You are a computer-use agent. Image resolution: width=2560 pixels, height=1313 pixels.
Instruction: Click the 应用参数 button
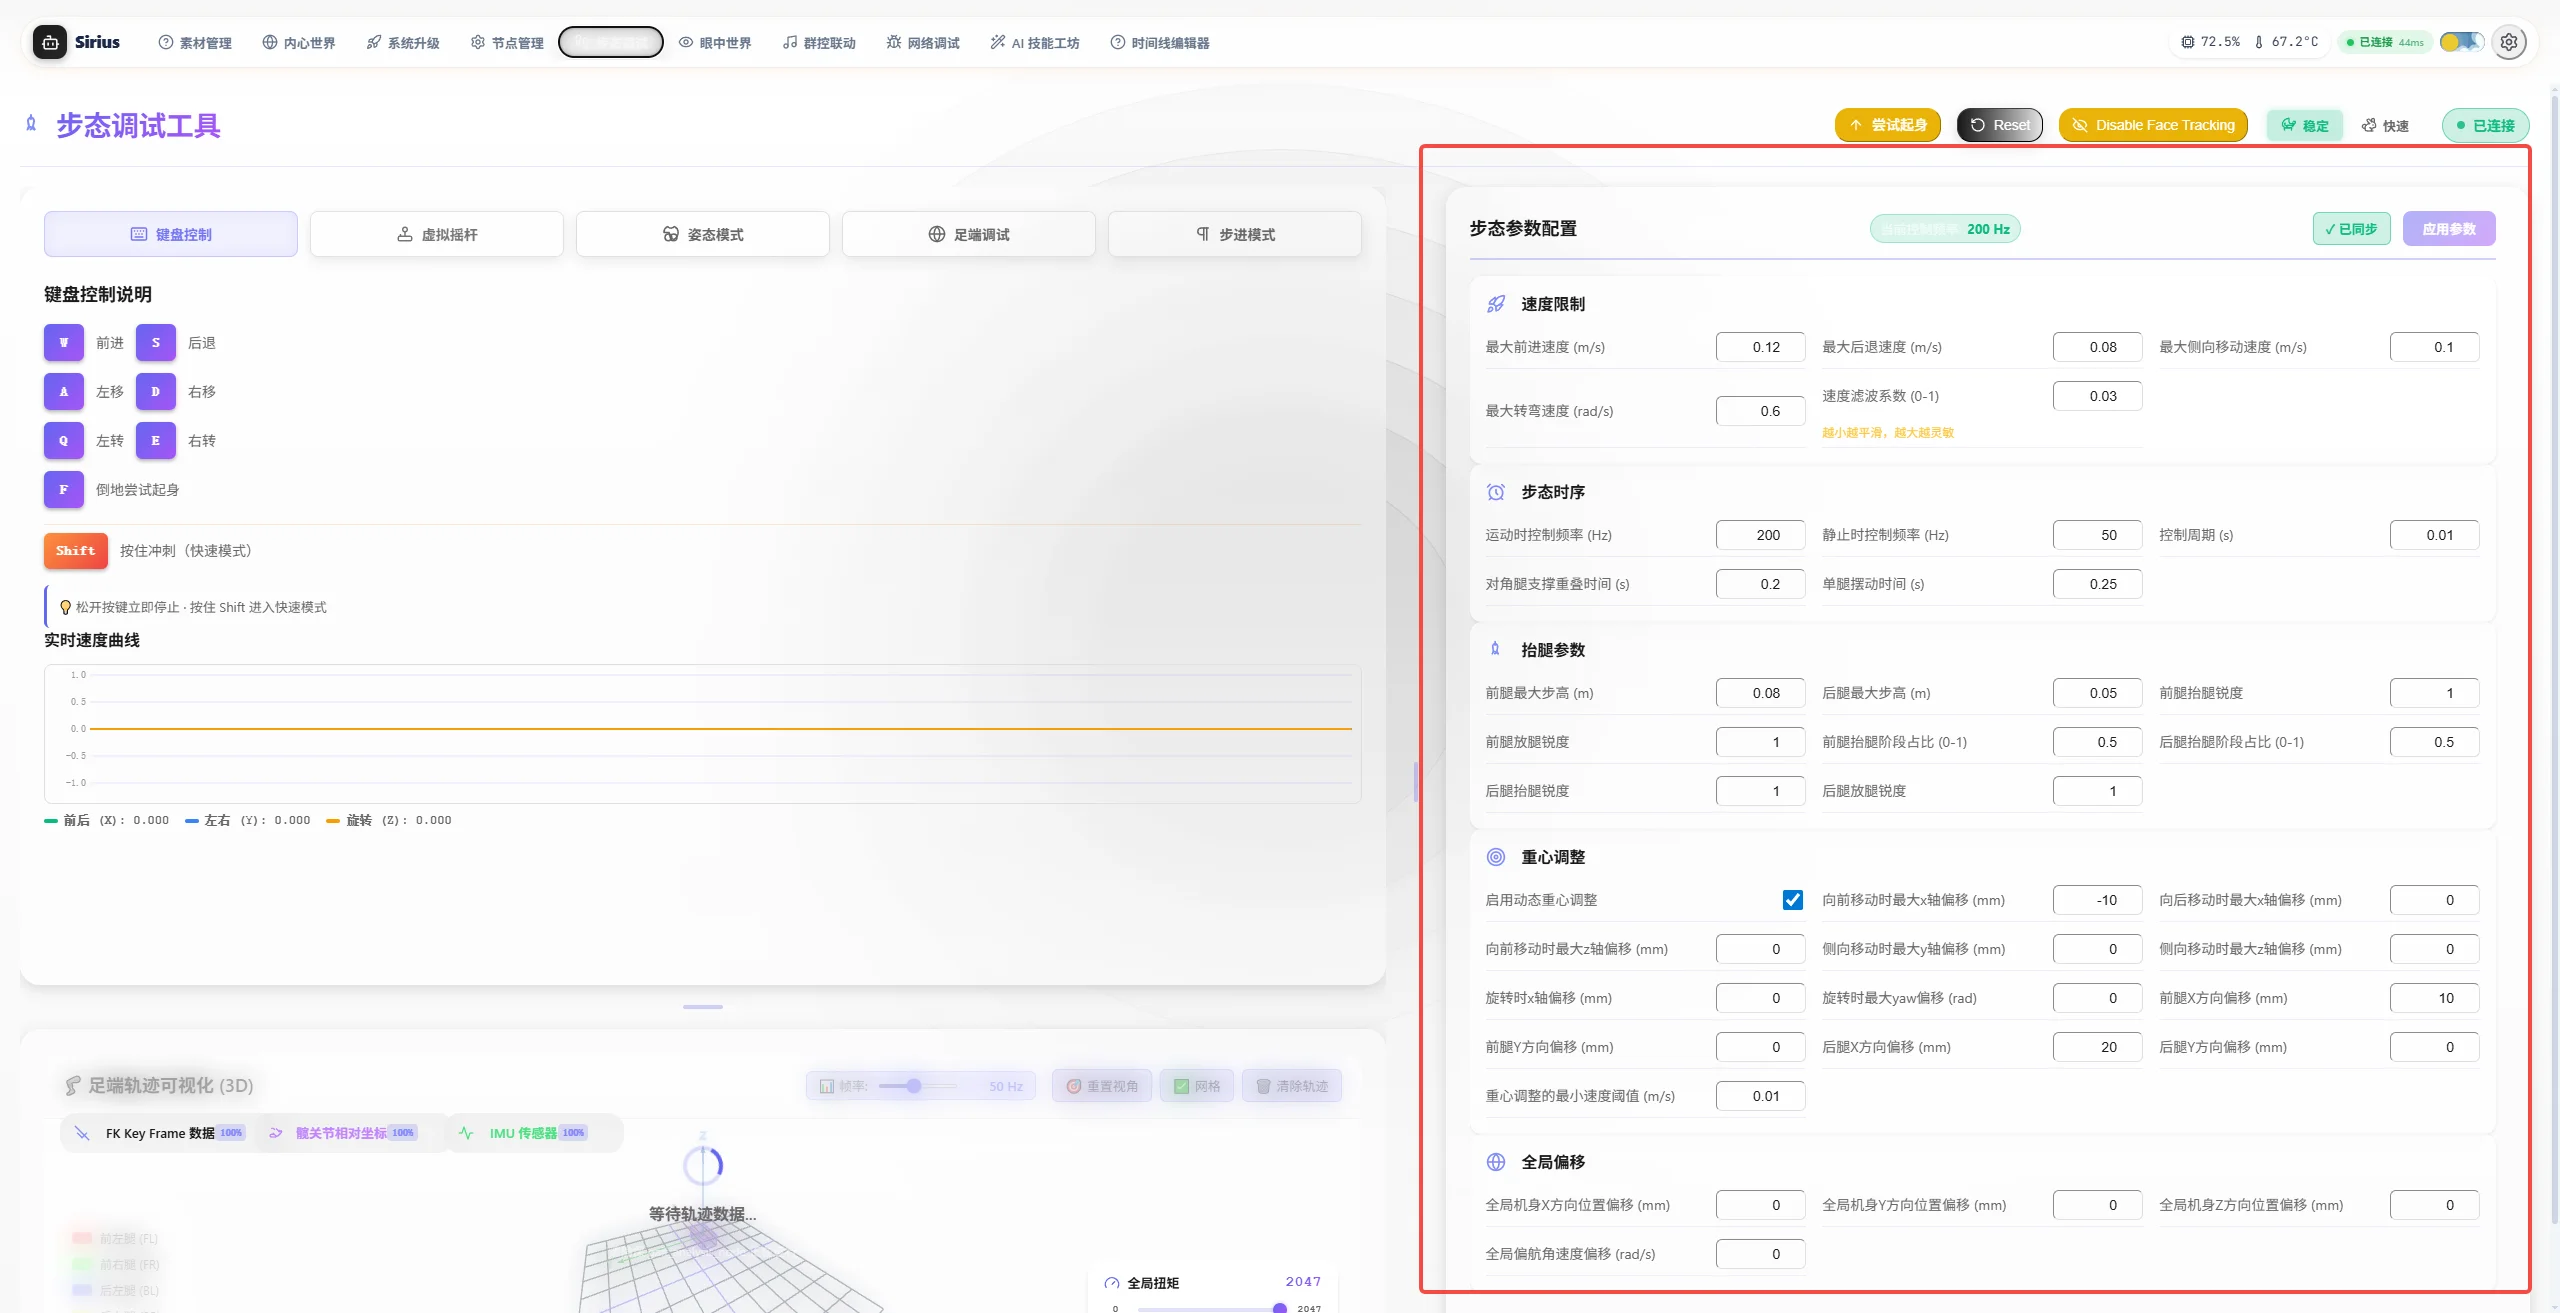2449,229
